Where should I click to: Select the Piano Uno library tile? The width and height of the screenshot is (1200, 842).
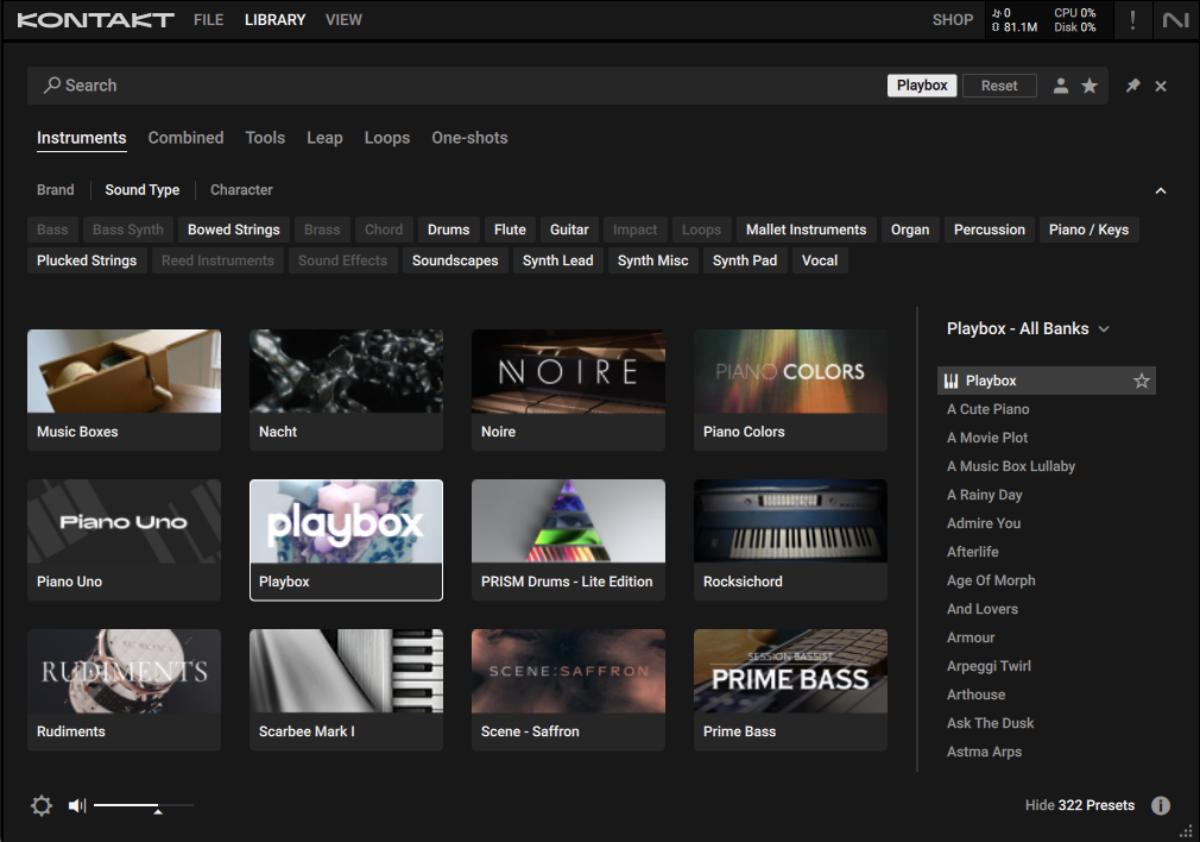tap(124, 540)
